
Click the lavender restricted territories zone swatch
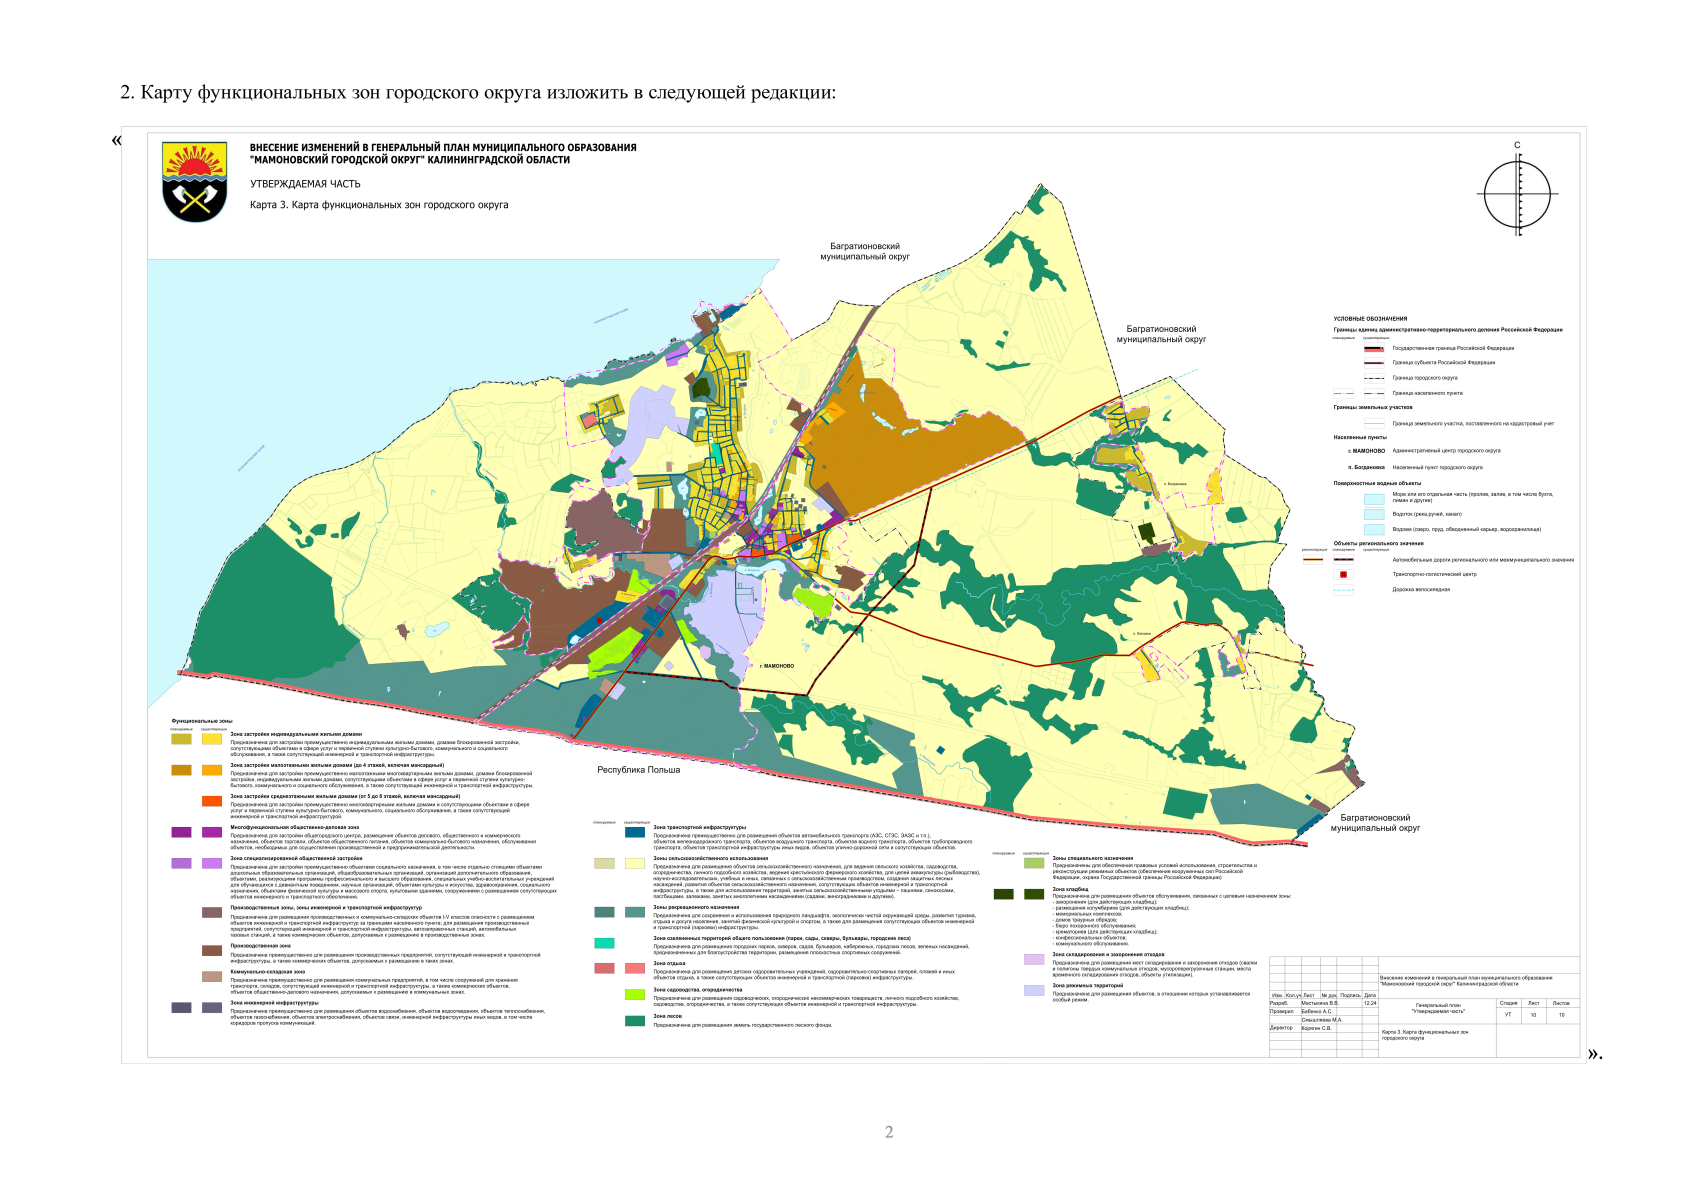[x=1033, y=990]
